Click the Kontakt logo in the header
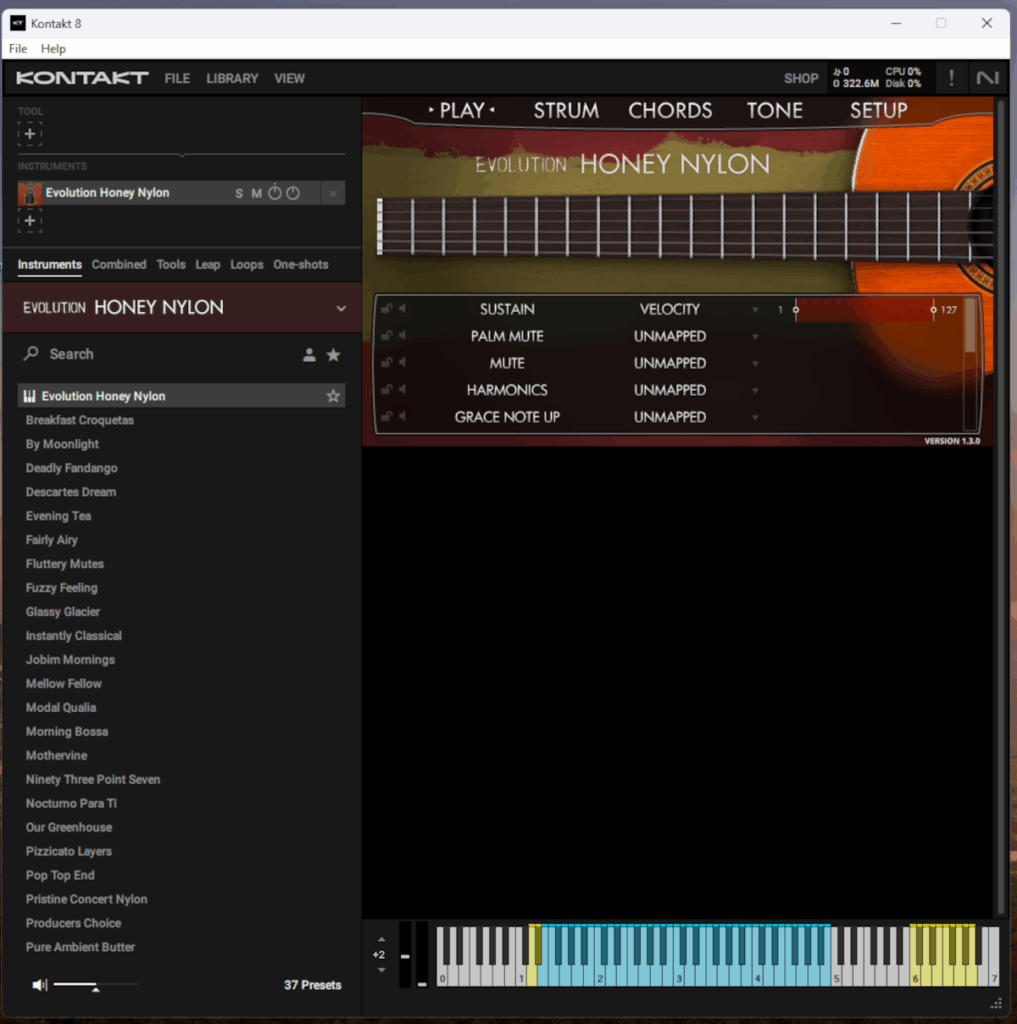Image resolution: width=1017 pixels, height=1024 pixels. click(x=82, y=78)
